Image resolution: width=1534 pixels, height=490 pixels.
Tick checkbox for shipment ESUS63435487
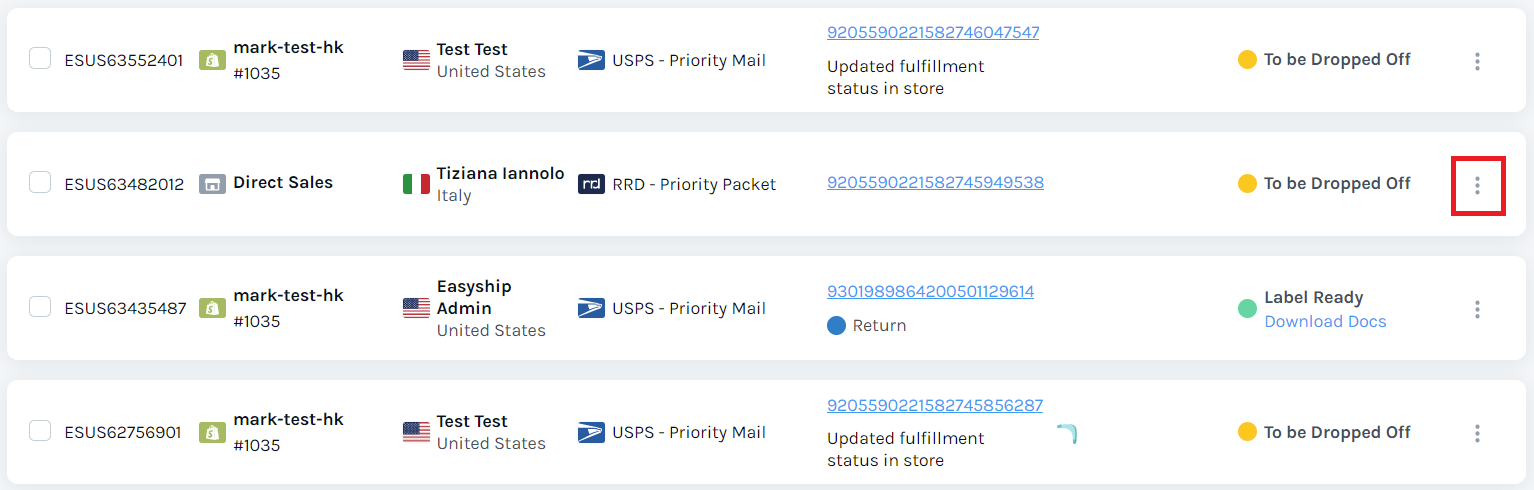[40, 306]
